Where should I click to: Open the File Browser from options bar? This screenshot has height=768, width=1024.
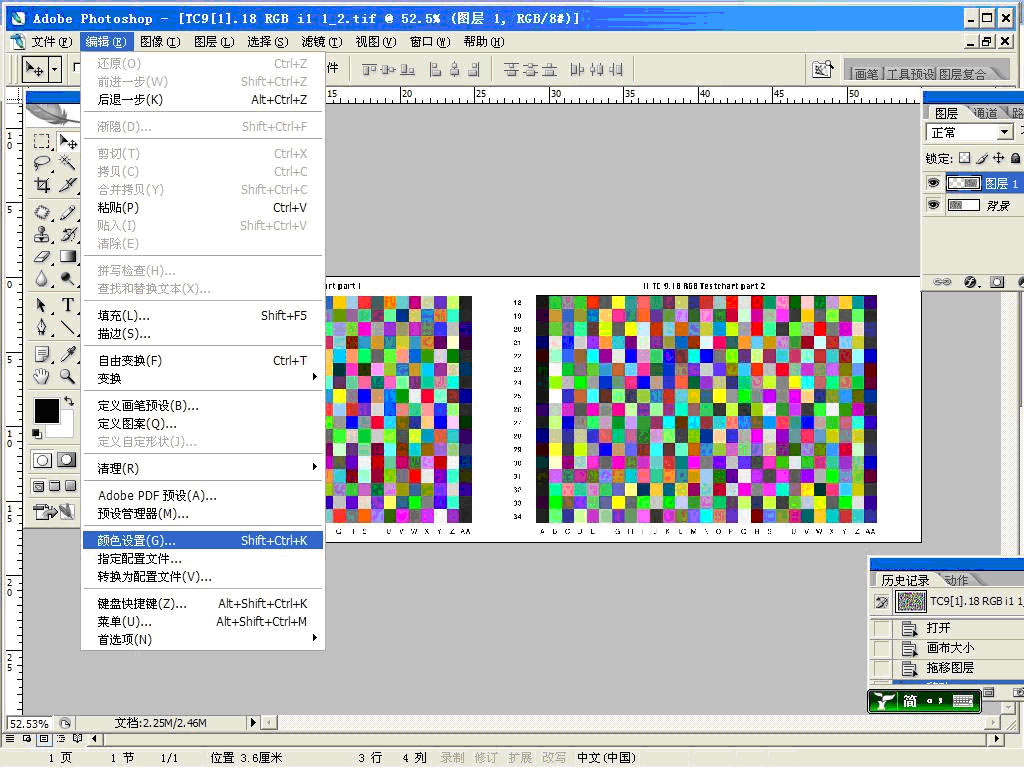pos(822,69)
